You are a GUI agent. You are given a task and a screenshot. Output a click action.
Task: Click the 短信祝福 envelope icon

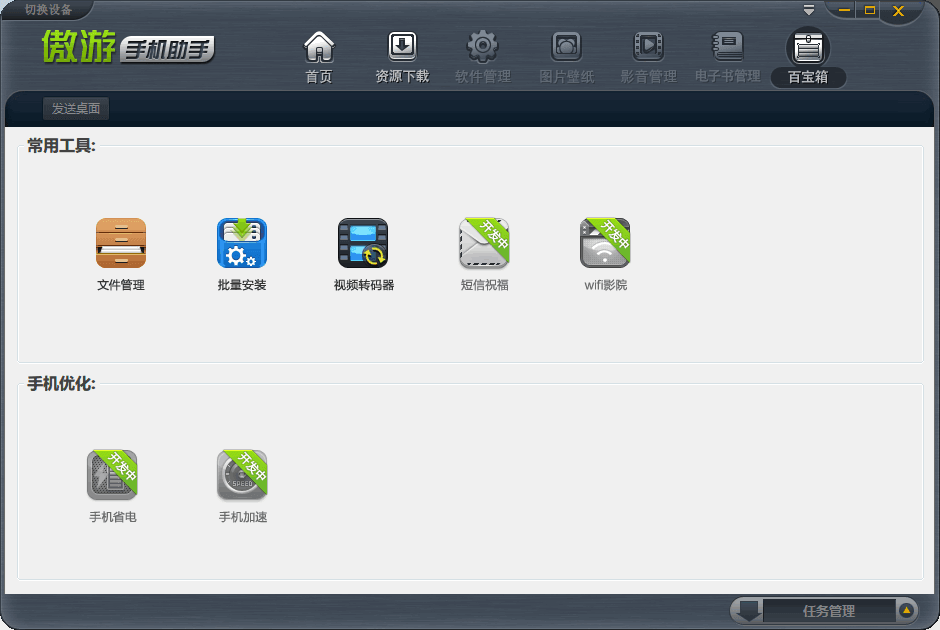pyautogui.click(x=484, y=243)
